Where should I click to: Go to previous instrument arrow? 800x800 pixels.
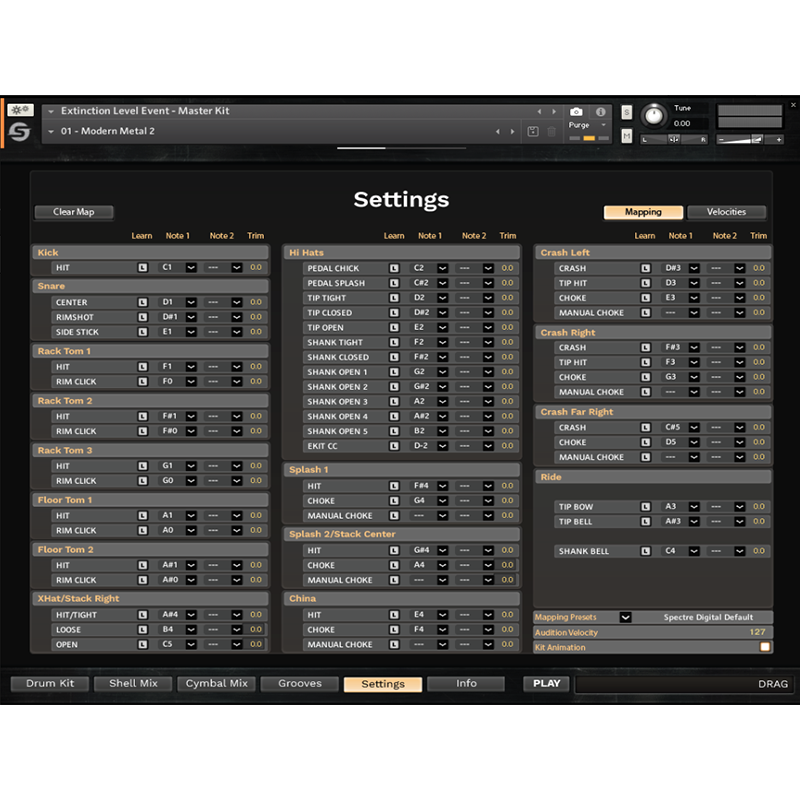point(539,111)
